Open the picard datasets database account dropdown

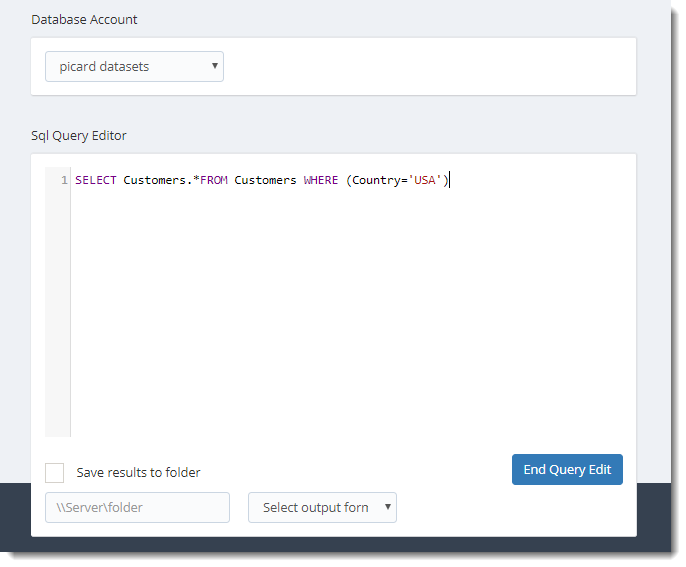pos(134,66)
